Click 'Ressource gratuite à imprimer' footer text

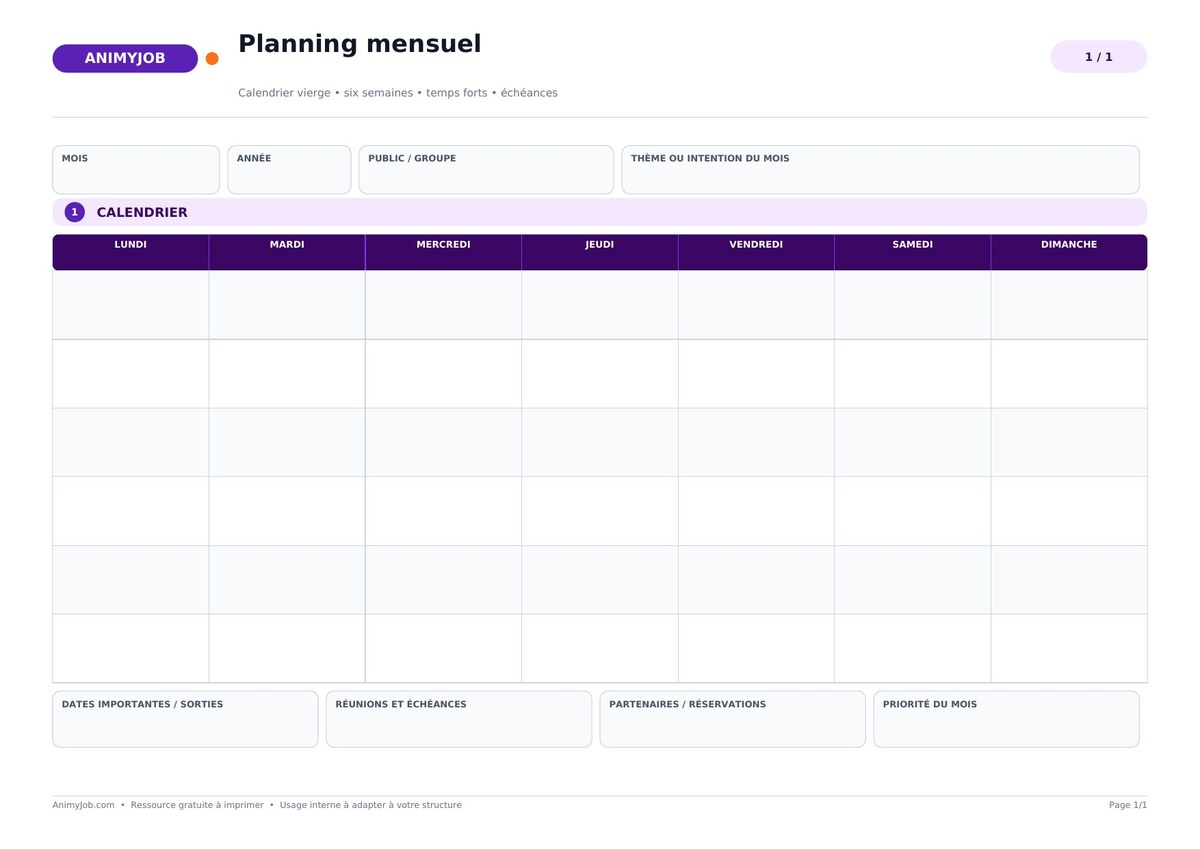pyautogui.click(x=197, y=805)
